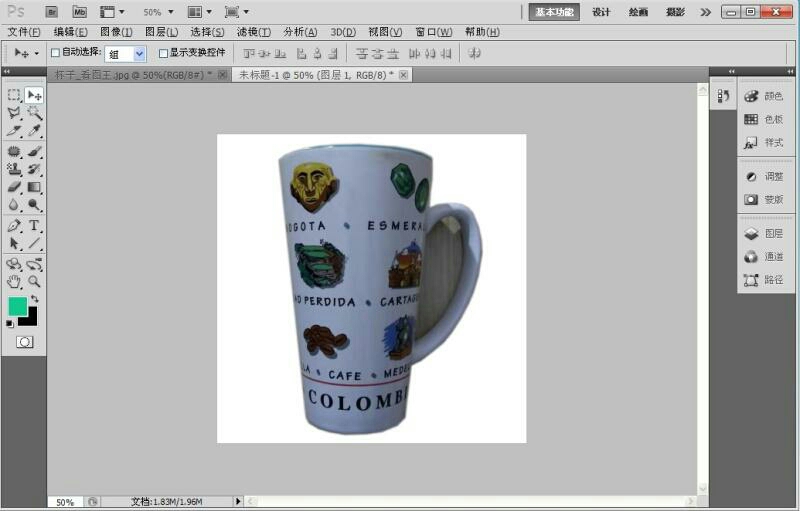Select the Blur tool
Screen dimensions: 800x511
14,205
